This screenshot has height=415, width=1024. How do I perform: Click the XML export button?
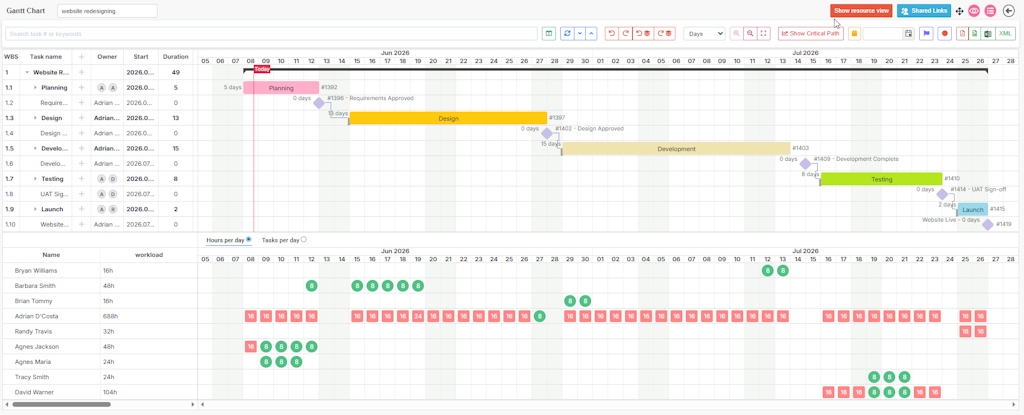1005,33
